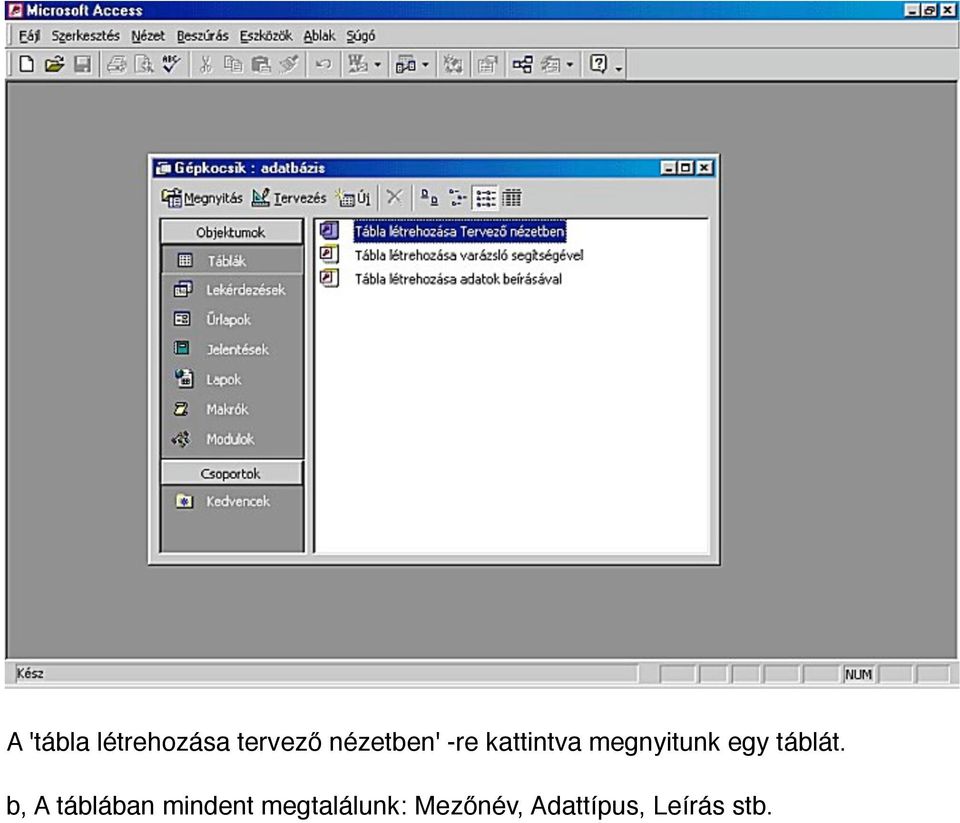The height and width of the screenshot is (823, 960).
Task: Open the Beszúrás menu
Action: tap(203, 36)
